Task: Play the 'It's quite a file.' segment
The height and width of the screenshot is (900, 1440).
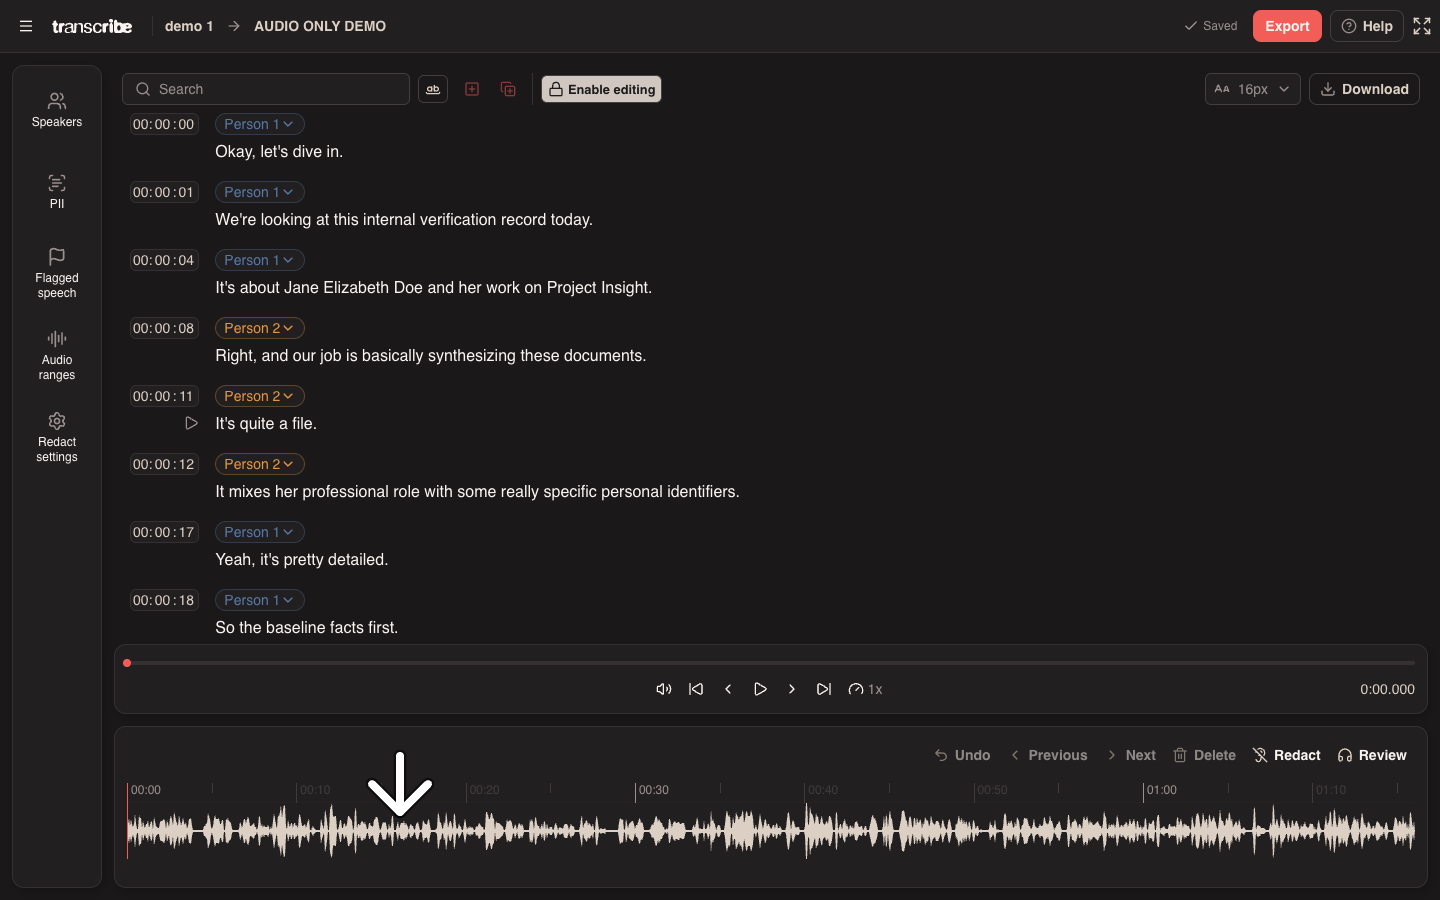Action: pyautogui.click(x=191, y=423)
